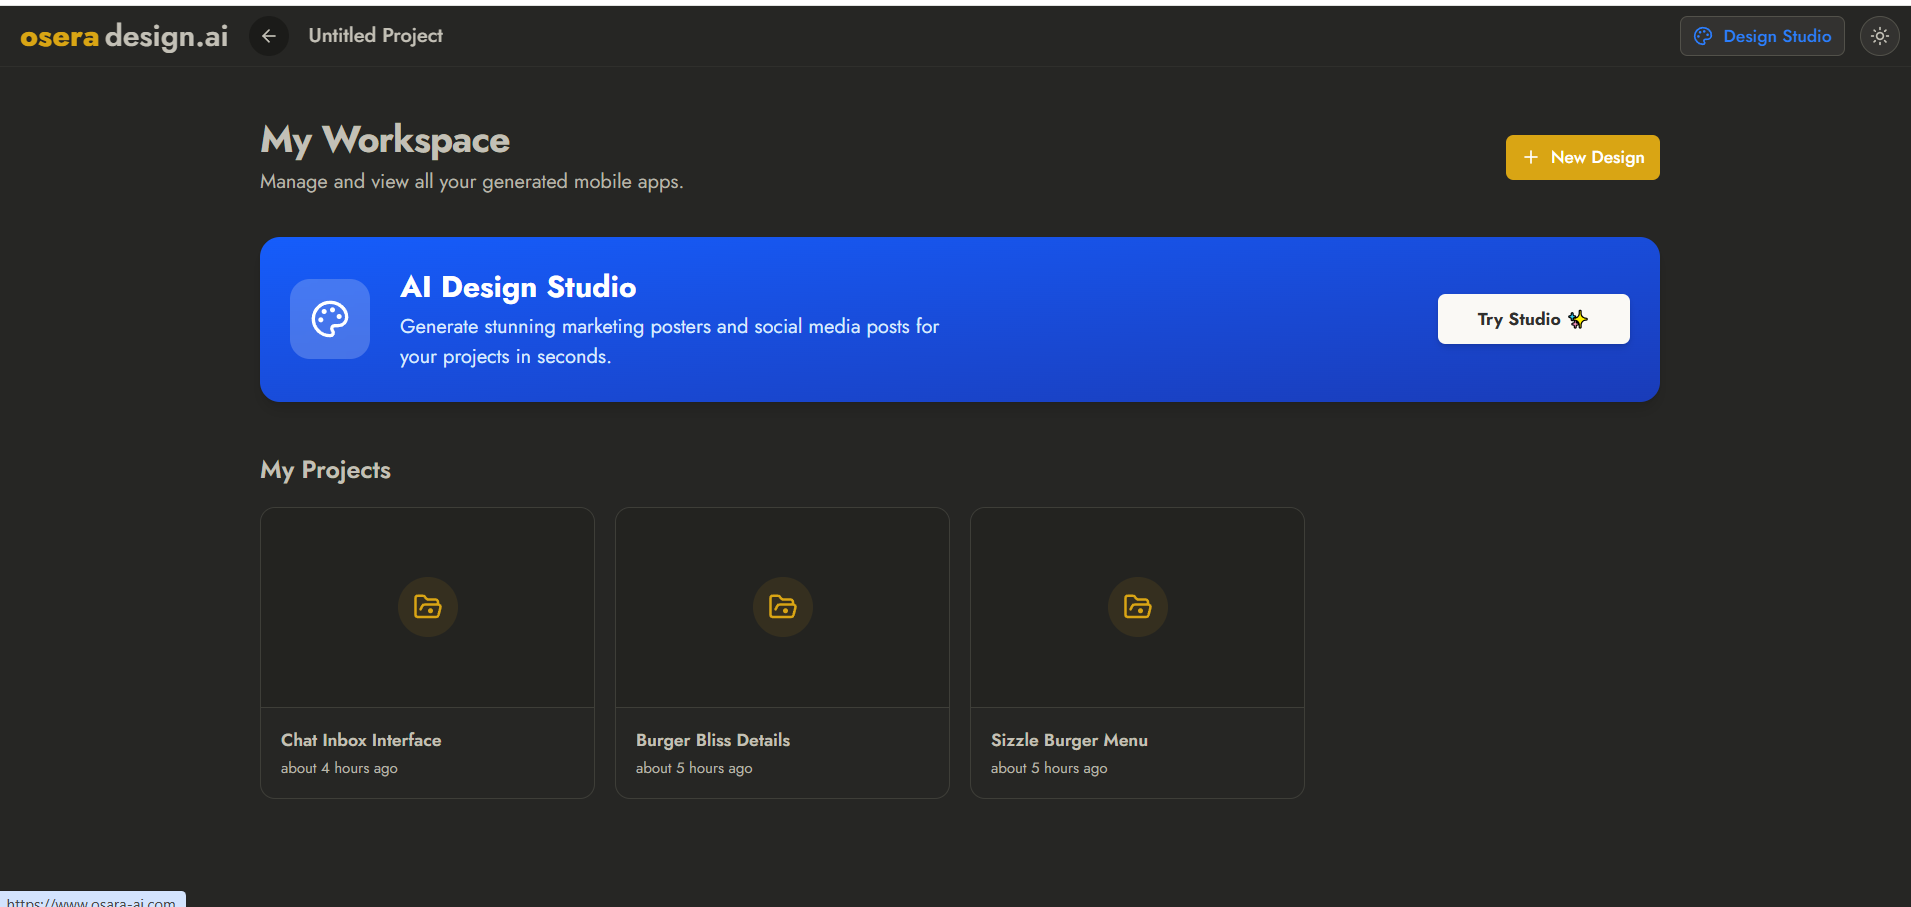
Task: Click the My Projects heading
Action: [325, 470]
